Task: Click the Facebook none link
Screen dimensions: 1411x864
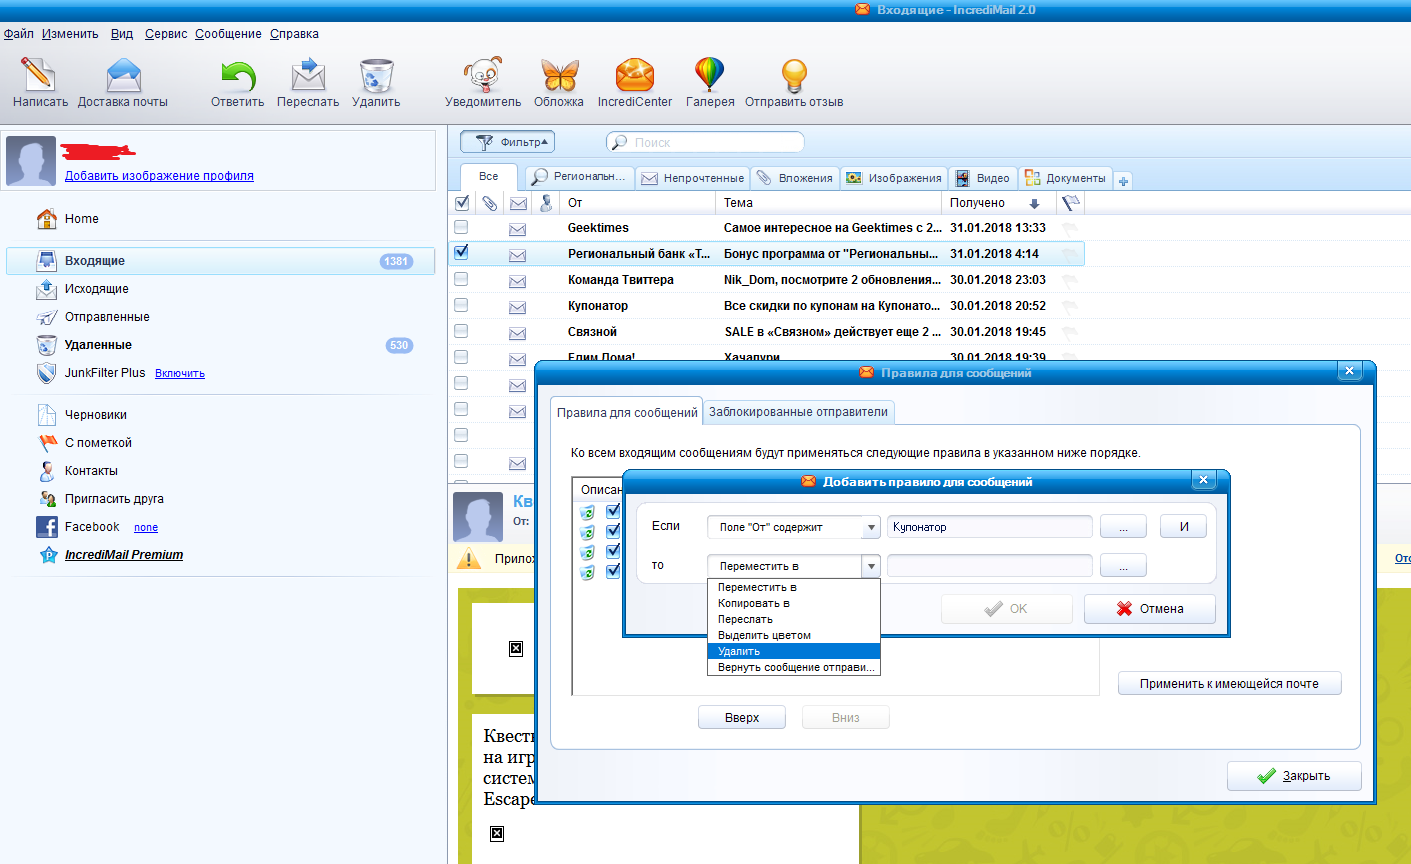Action: click(x=146, y=528)
